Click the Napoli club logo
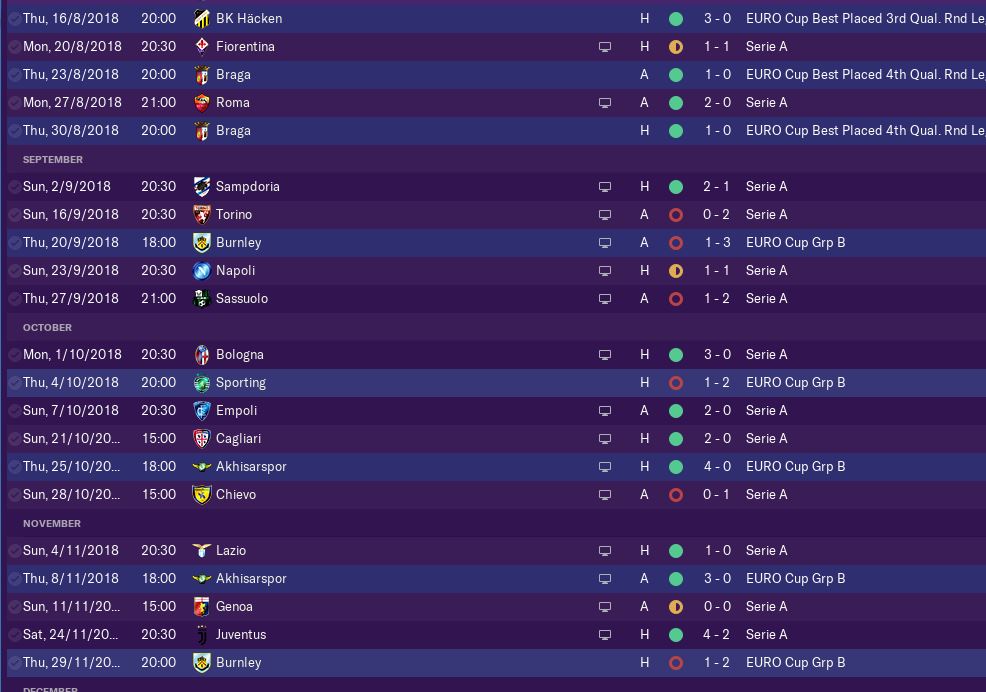Viewport: 986px width, 692px height. [201, 270]
